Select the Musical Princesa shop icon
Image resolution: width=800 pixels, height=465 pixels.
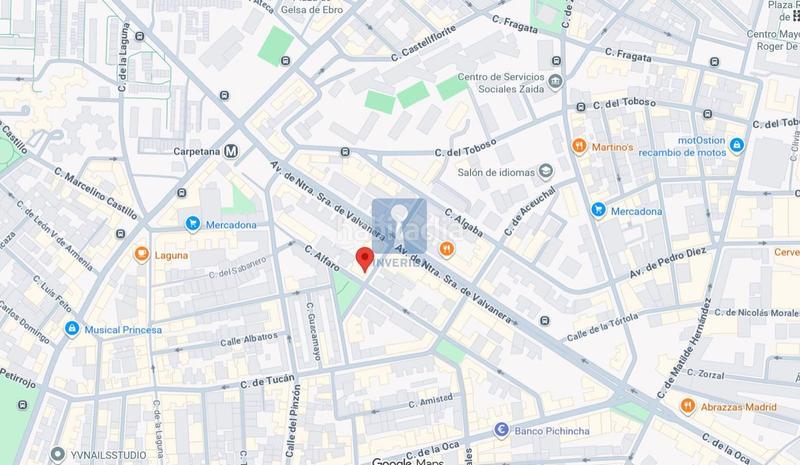pos(72,329)
